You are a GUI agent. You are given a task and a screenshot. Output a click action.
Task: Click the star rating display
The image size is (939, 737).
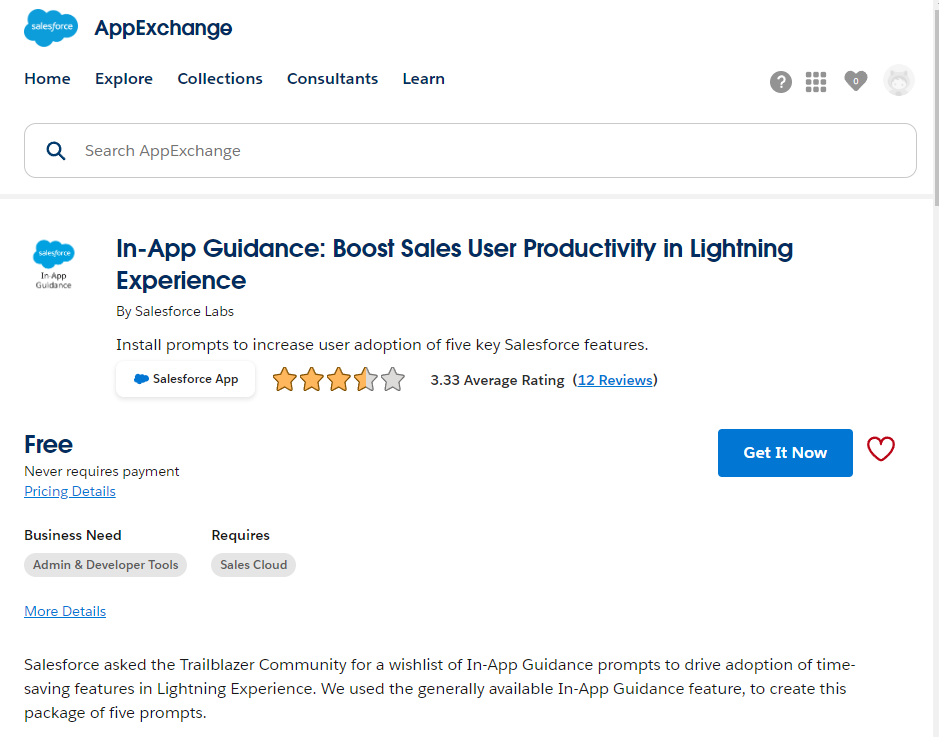[338, 380]
